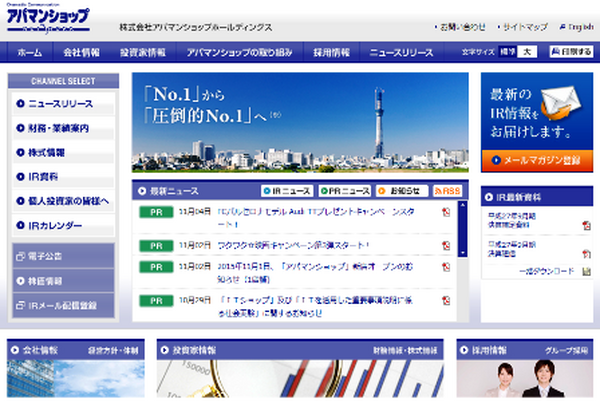
Task: Select 株式情報 in Channel Select
Action: pos(63,152)
